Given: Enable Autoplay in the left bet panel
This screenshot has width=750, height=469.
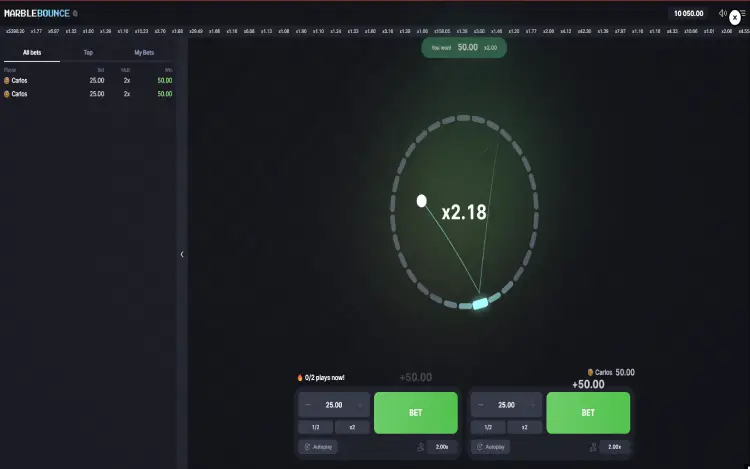Looking at the screenshot, I should coord(318,447).
